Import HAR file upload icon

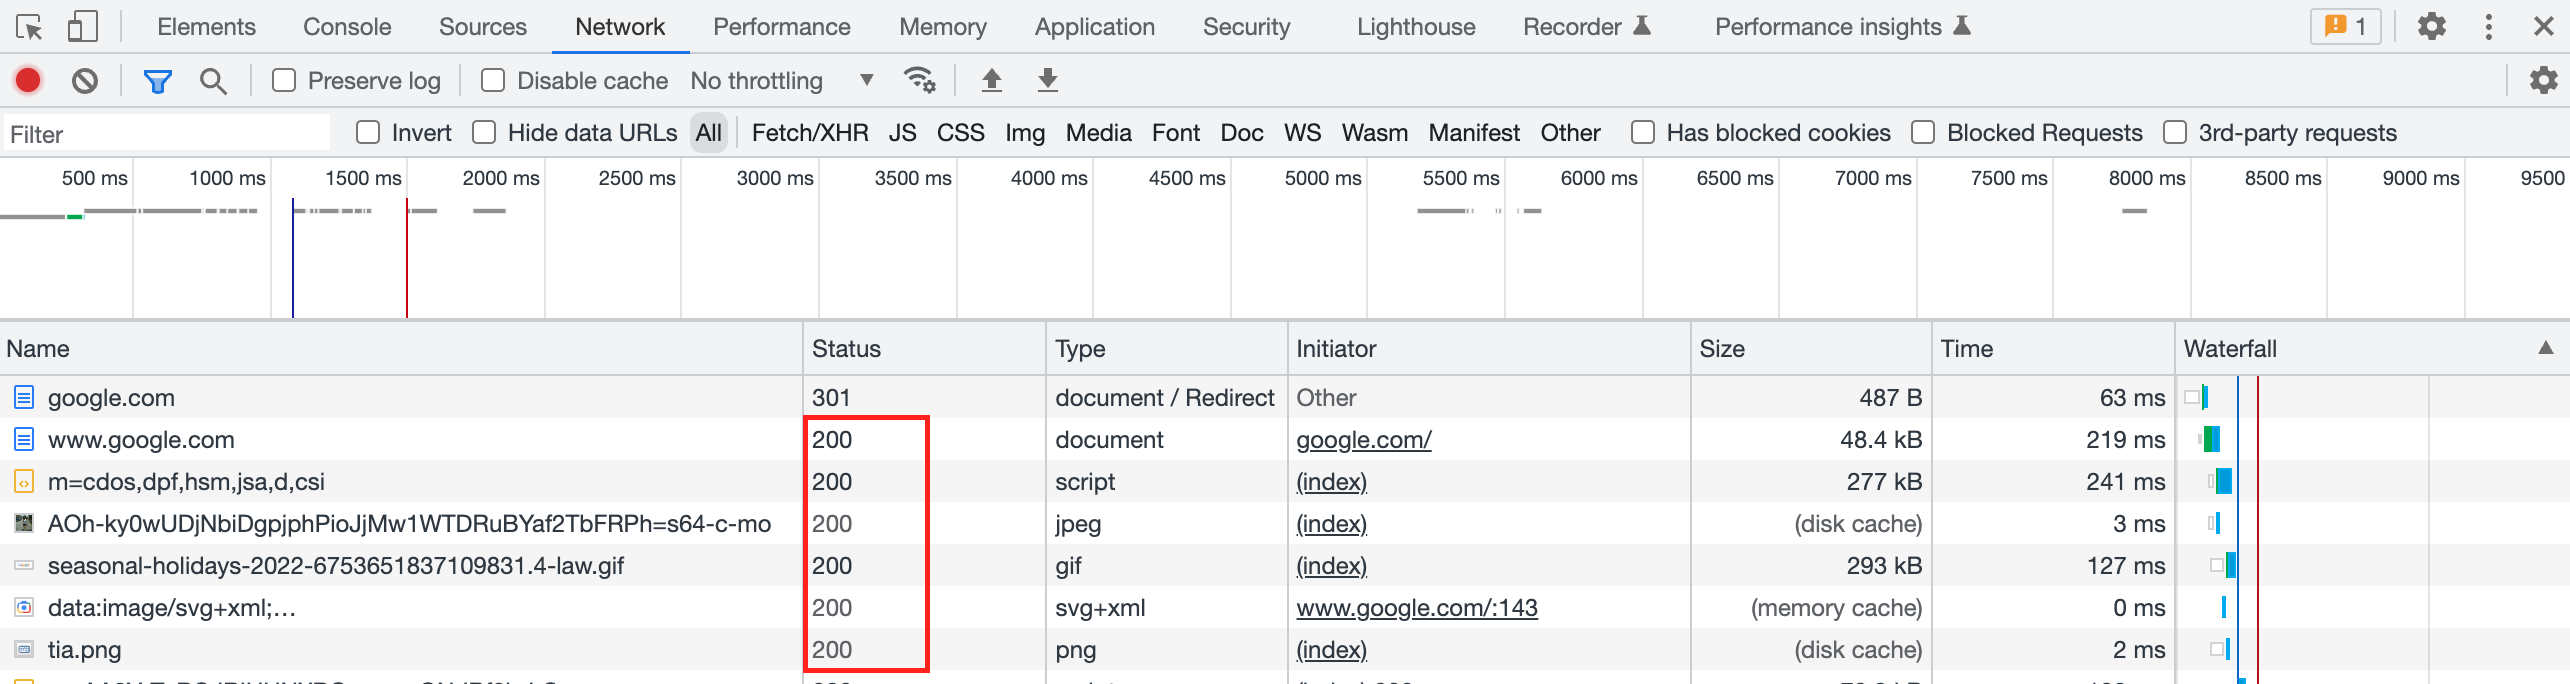[991, 80]
